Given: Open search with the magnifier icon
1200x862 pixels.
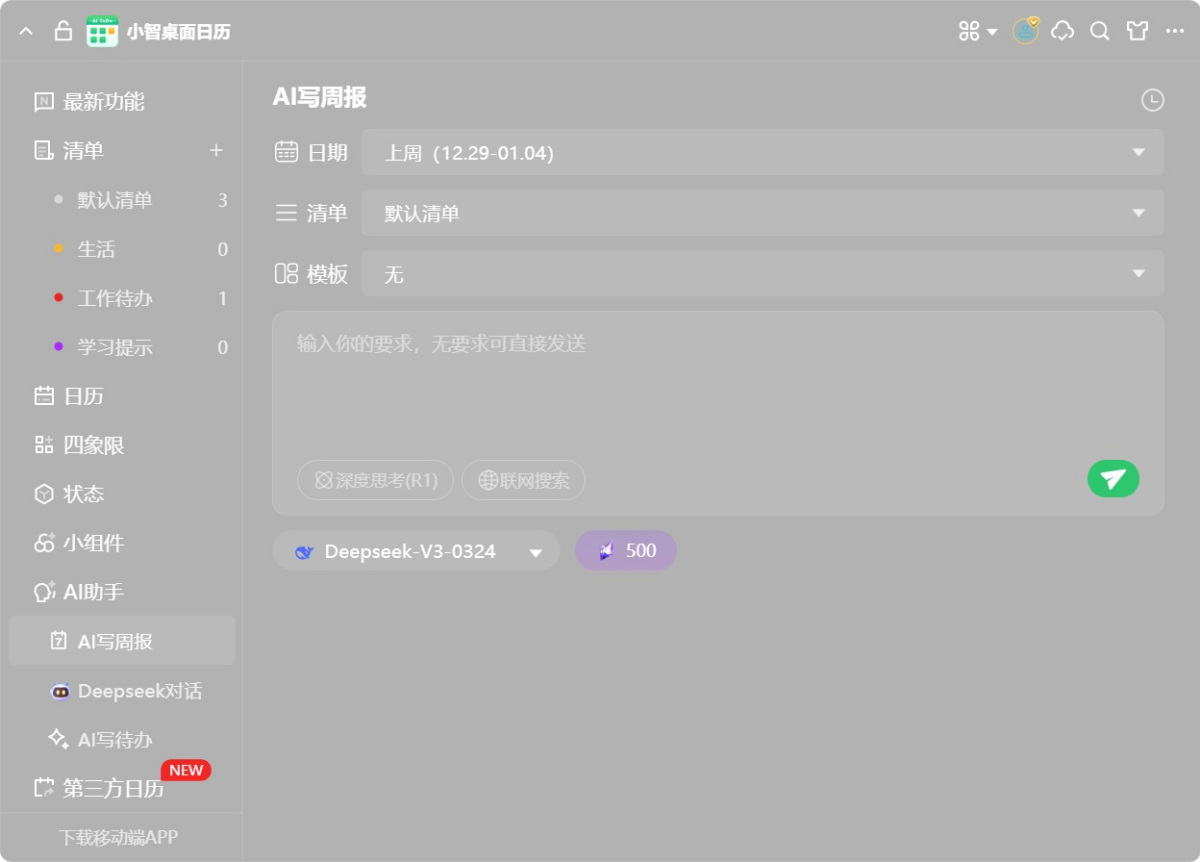Looking at the screenshot, I should (1100, 31).
